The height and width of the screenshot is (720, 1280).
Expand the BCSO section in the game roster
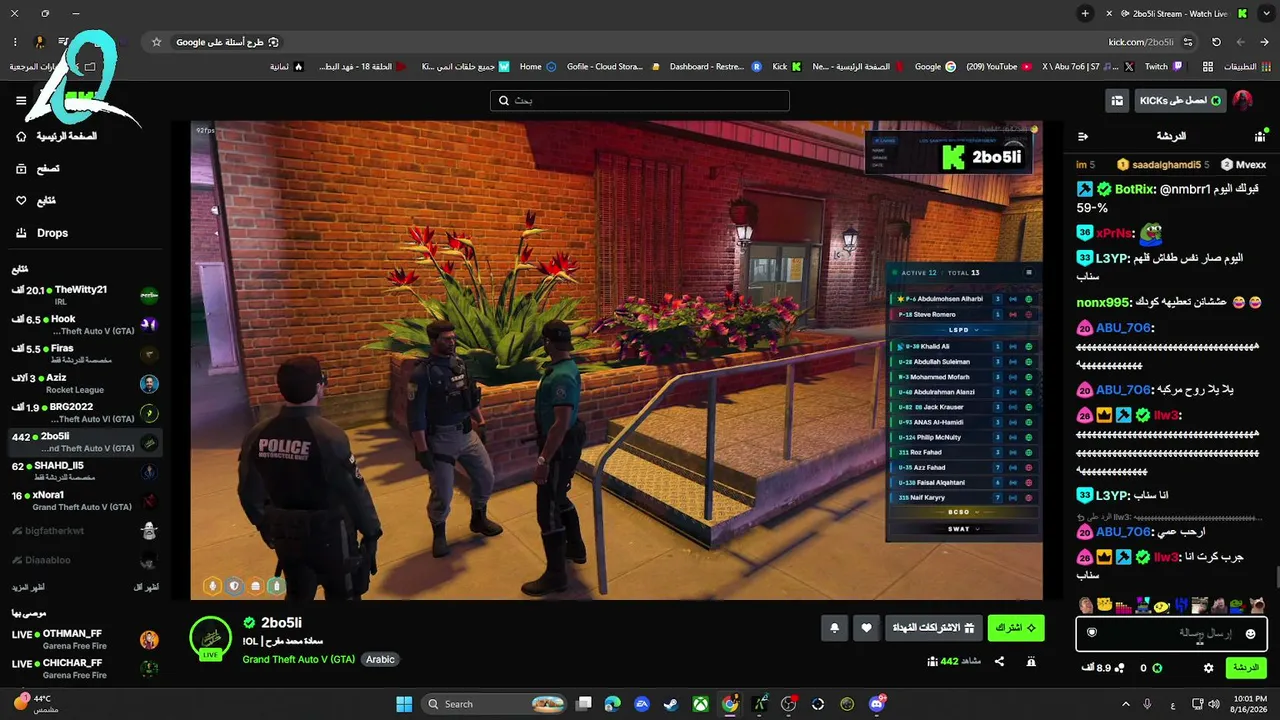coord(962,512)
